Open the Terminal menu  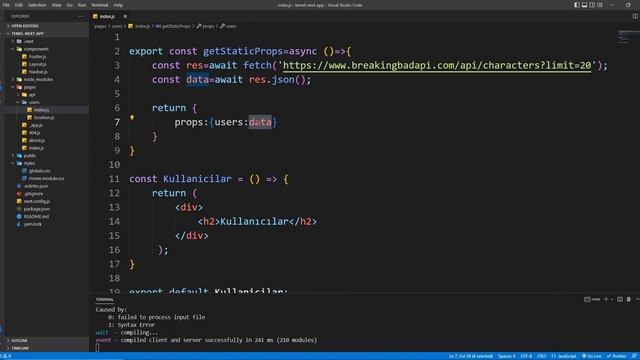[100, 5]
